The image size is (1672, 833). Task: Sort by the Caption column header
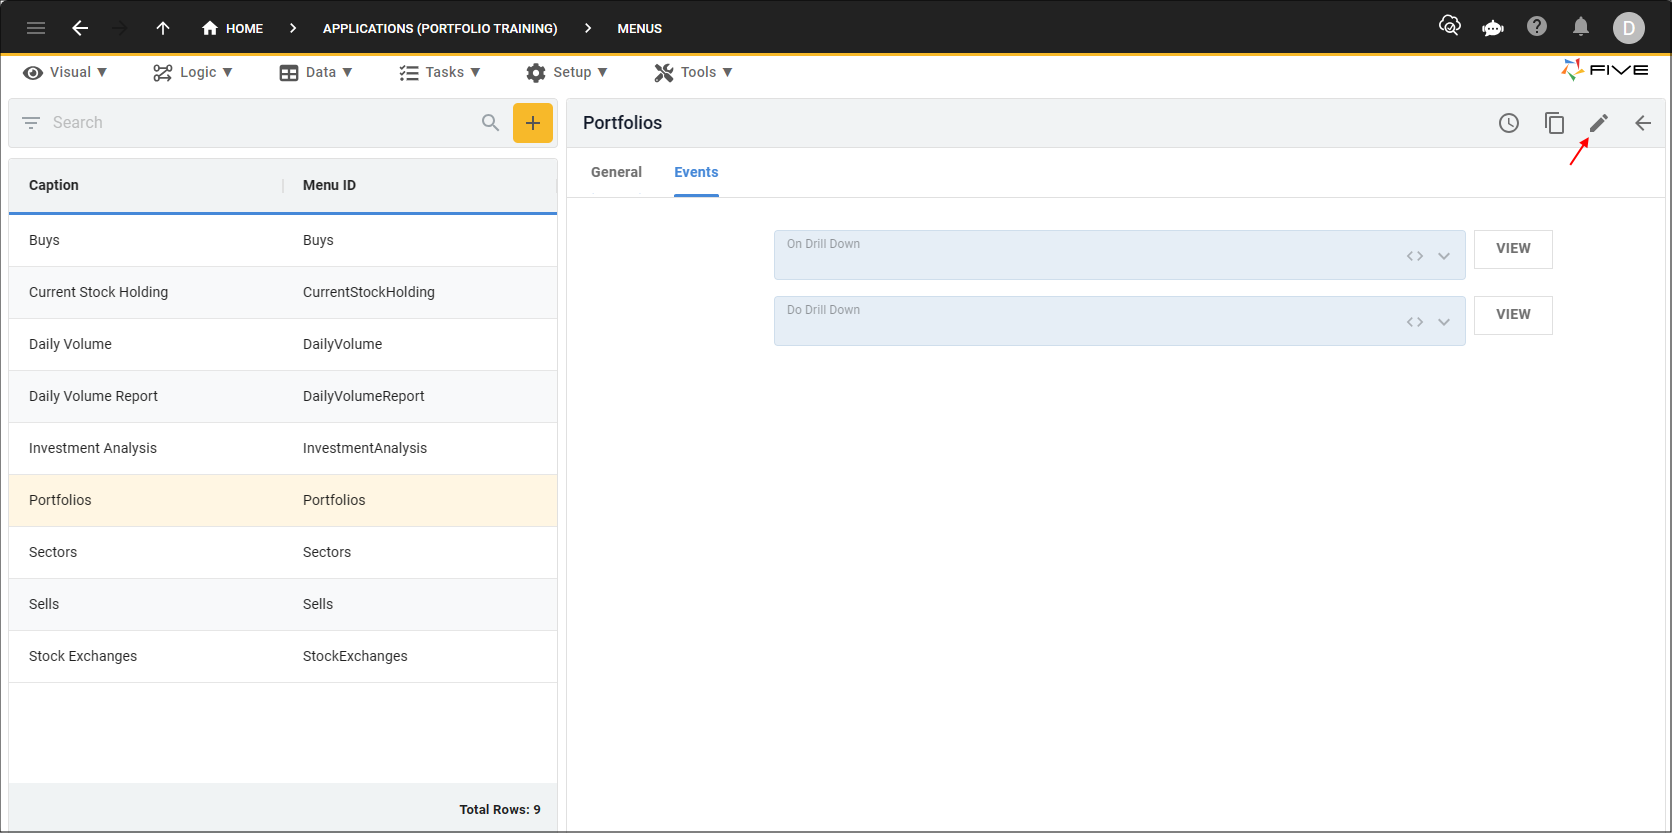click(x=54, y=185)
